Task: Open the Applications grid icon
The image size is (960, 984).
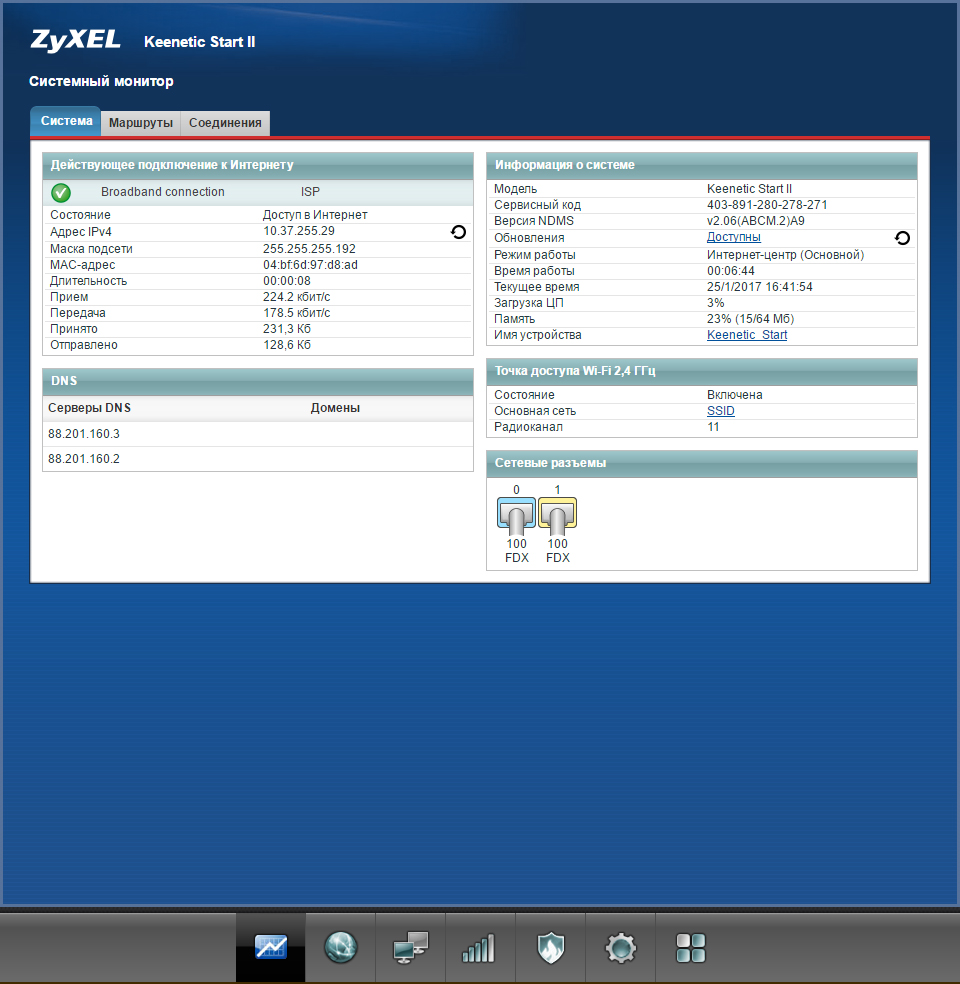Action: coord(690,947)
